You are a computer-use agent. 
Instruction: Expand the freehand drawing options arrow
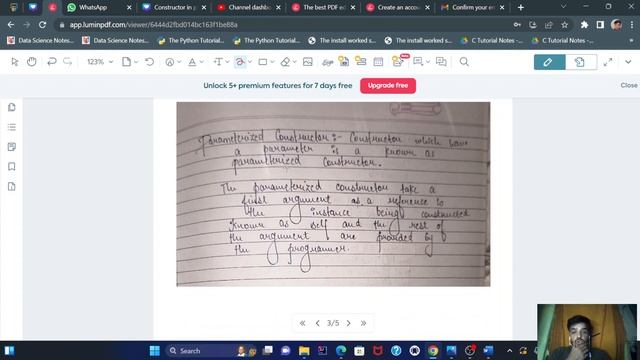tap(250, 62)
